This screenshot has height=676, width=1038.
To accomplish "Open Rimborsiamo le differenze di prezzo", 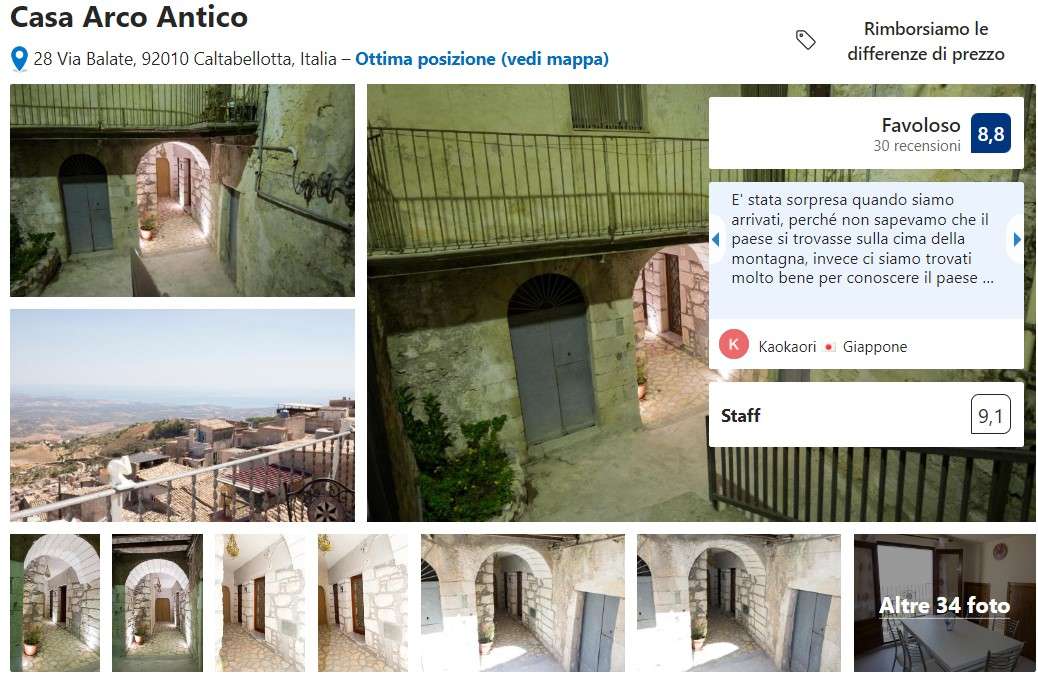I will click(x=925, y=41).
